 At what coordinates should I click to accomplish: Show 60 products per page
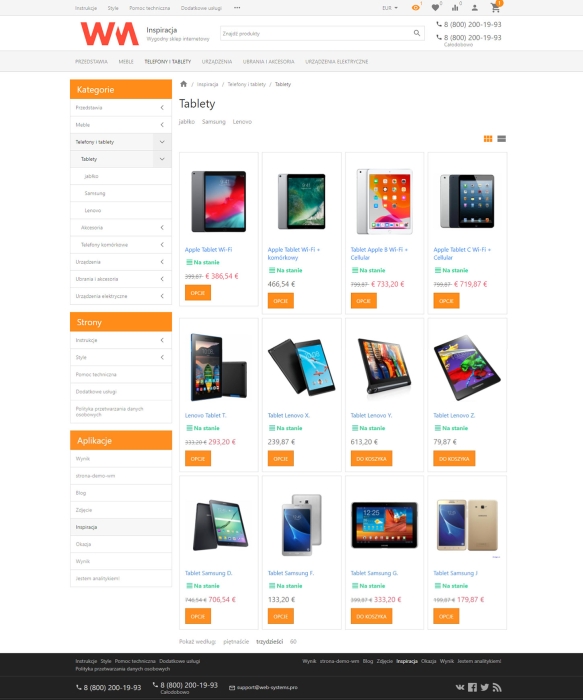click(293, 642)
